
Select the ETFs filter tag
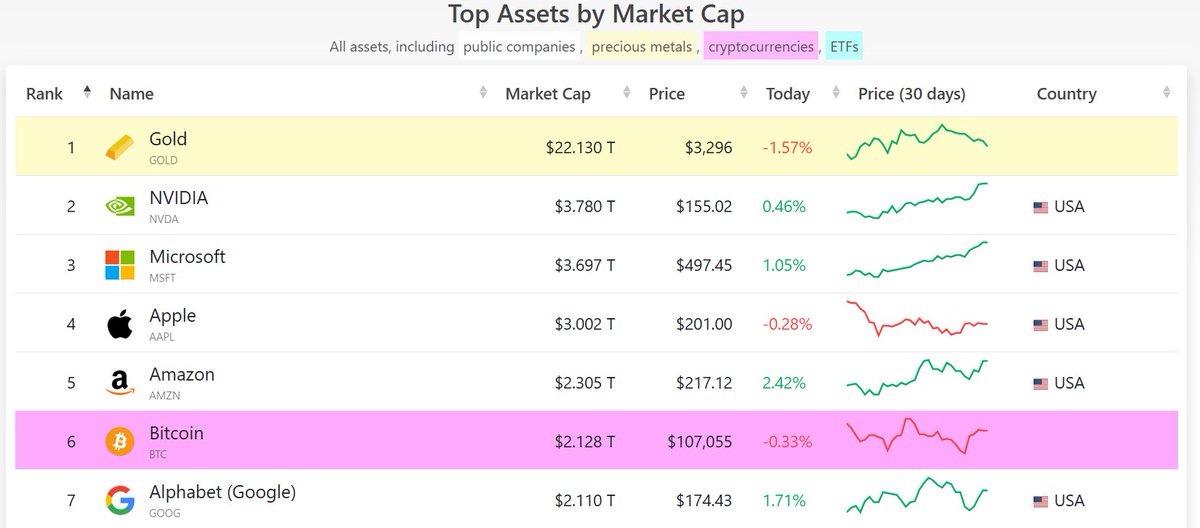[x=844, y=46]
